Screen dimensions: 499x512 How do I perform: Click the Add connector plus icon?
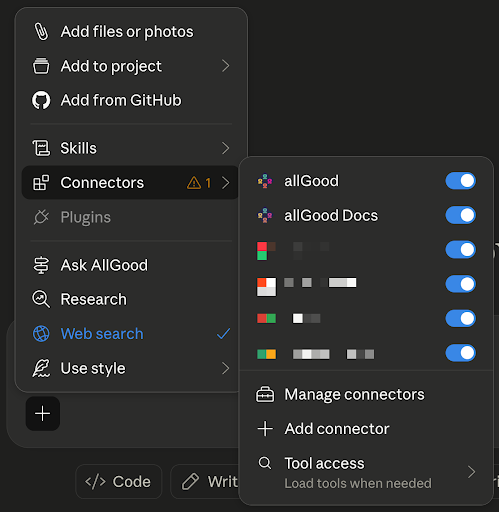coord(265,429)
